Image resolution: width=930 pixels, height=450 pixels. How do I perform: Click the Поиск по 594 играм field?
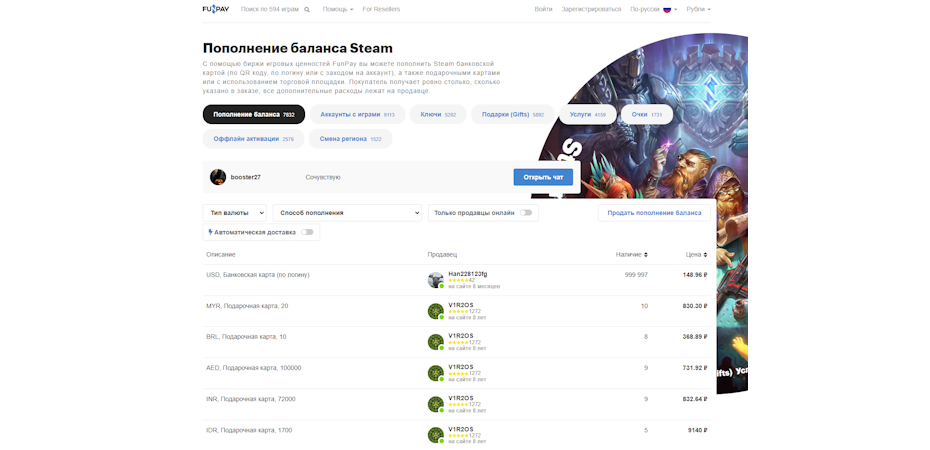[268, 9]
